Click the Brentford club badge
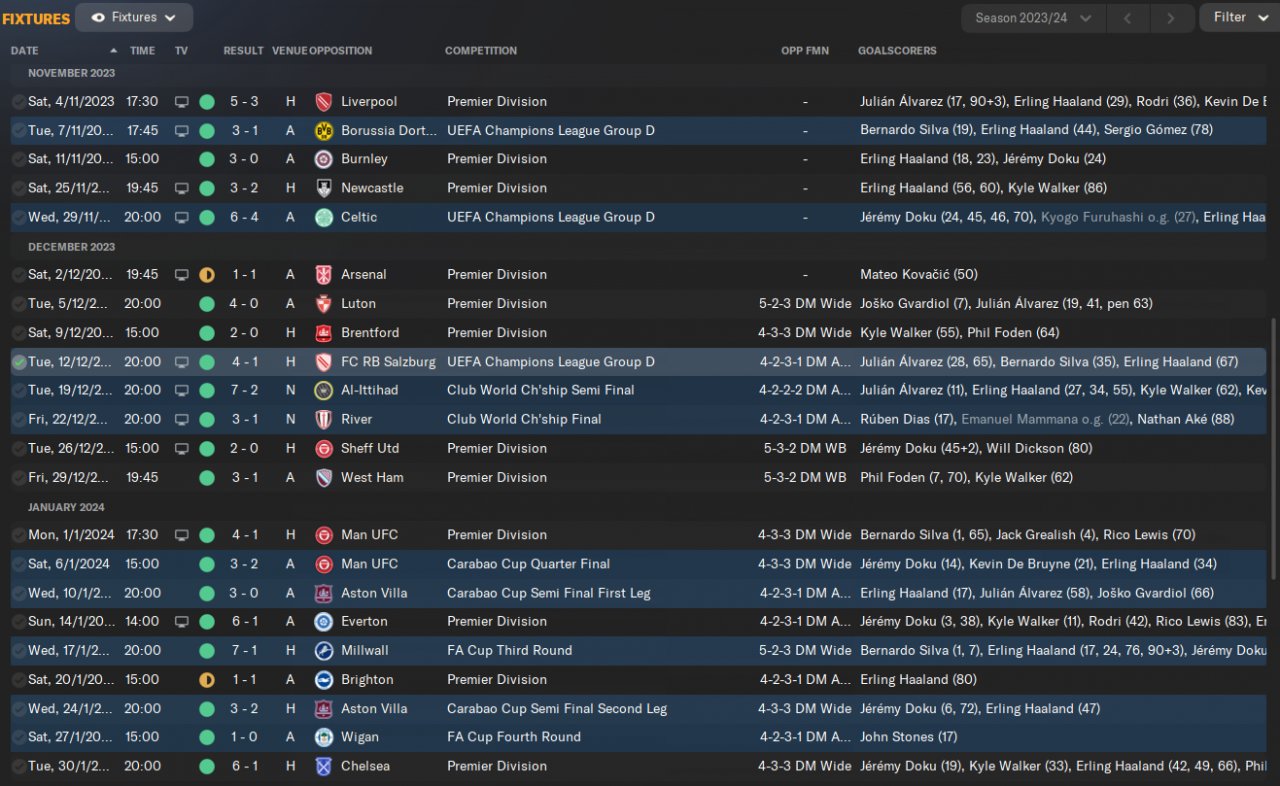Screen dimensions: 1280x786 click(x=323, y=333)
